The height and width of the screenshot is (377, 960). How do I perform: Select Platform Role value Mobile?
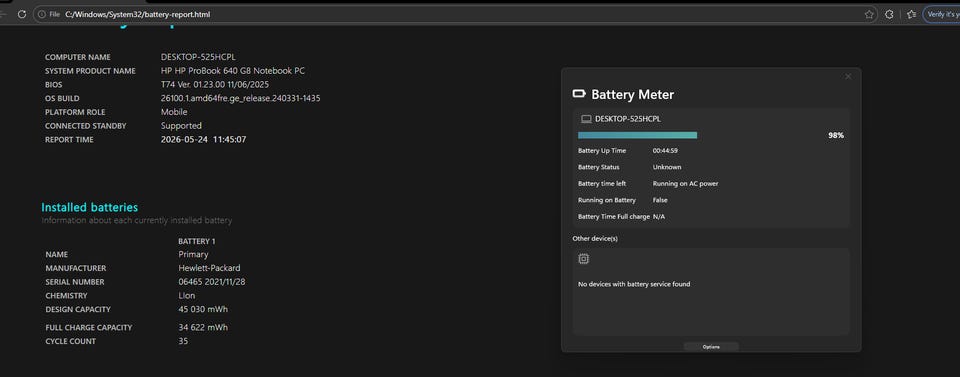pyautogui.click(x=174, y=112)
